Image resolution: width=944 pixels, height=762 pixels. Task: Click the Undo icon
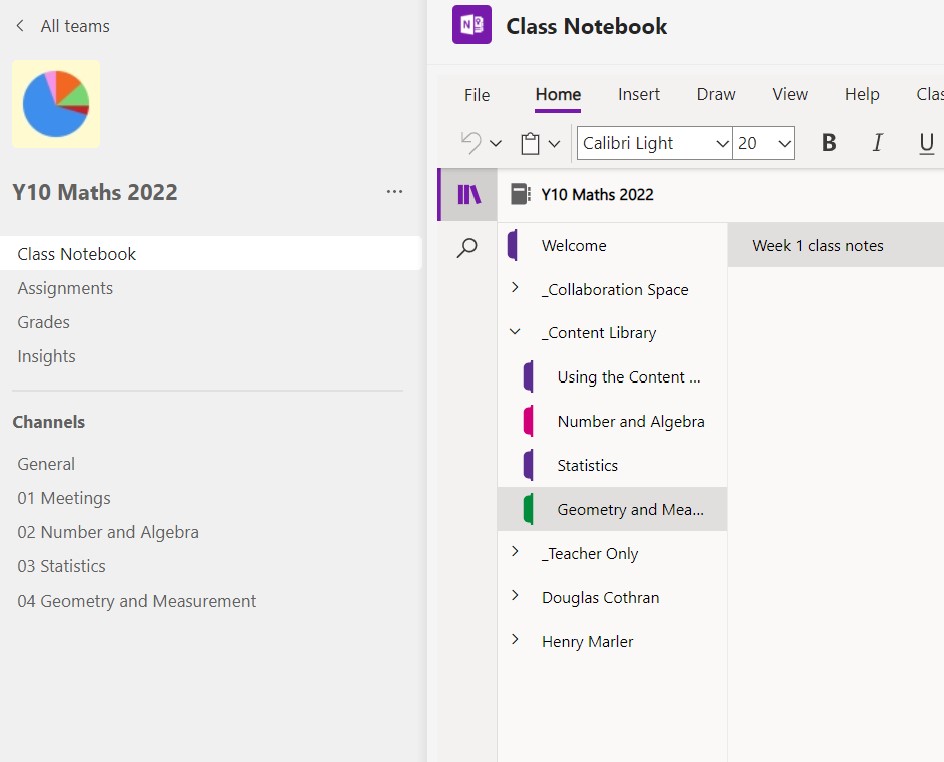point(471,143)
